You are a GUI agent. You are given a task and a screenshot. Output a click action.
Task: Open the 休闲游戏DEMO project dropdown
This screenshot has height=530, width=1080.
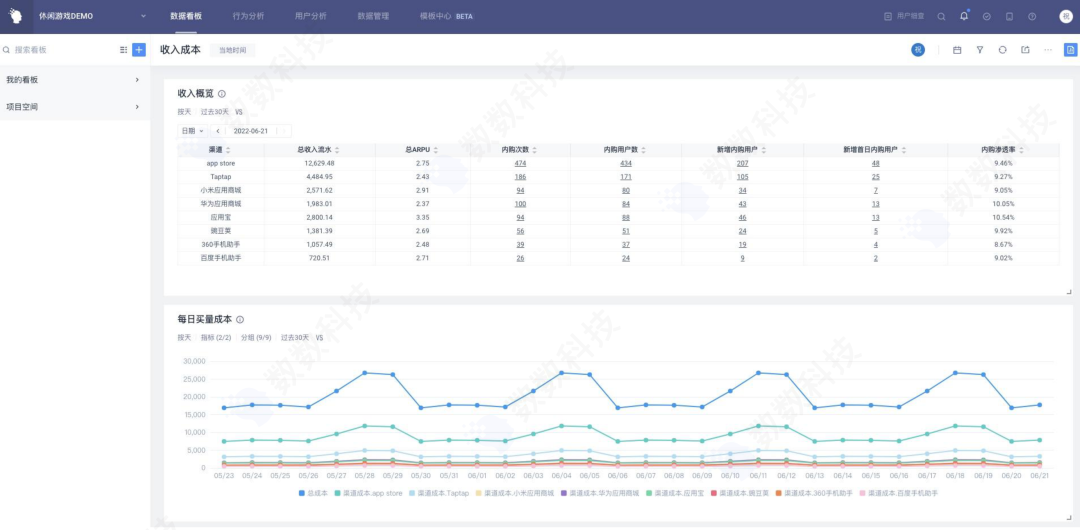93,16
